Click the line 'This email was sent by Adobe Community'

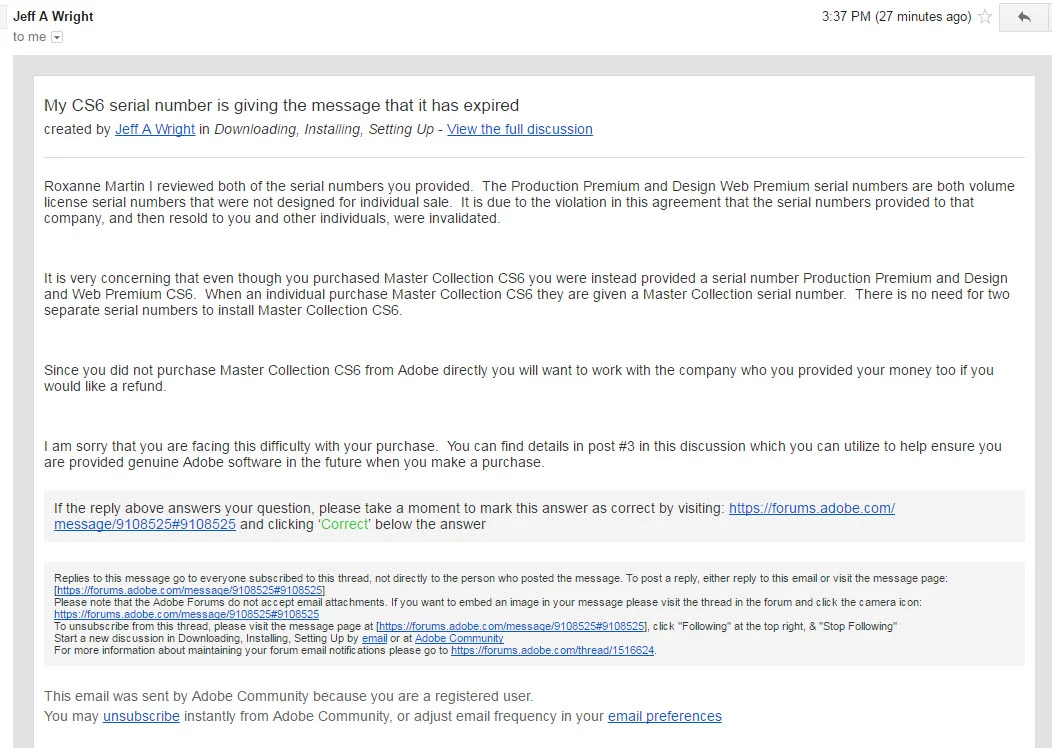288,696
